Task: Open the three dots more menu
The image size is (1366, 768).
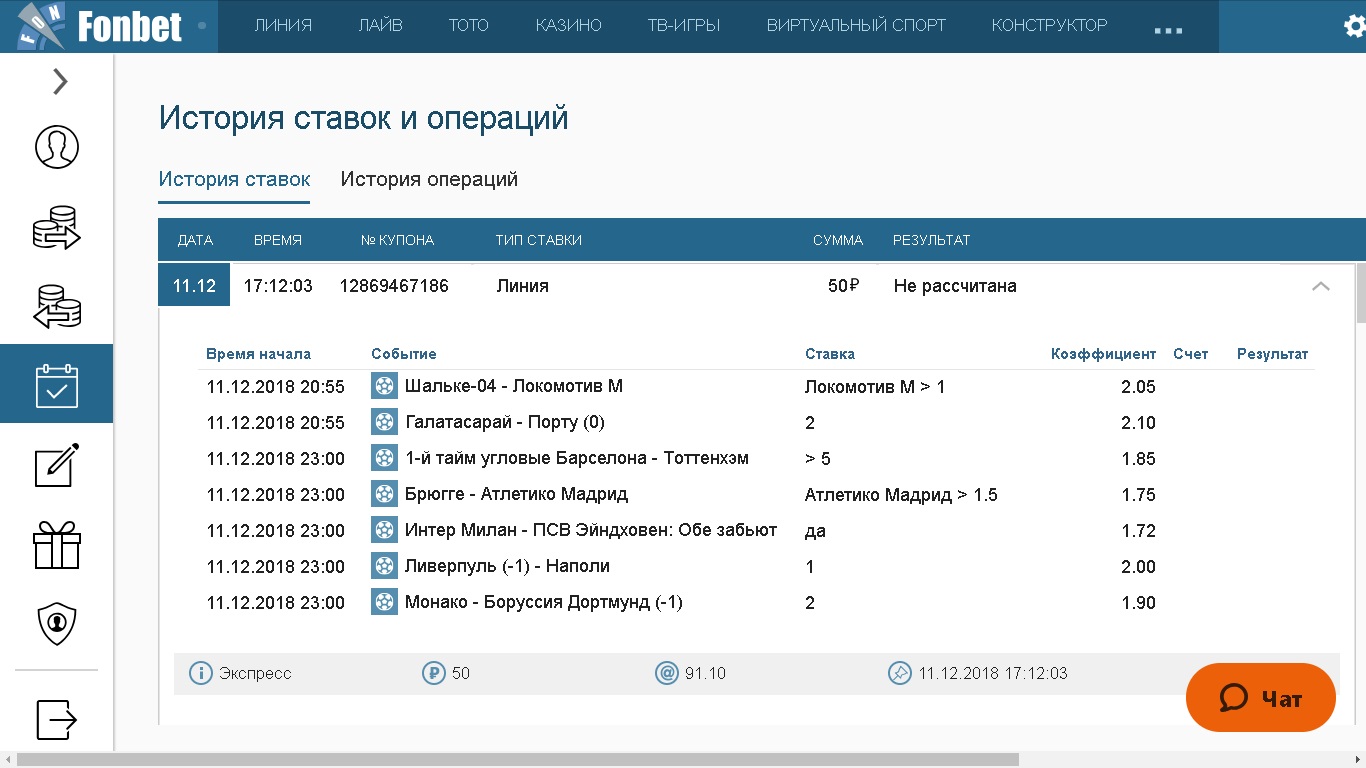Action: 1168,30
